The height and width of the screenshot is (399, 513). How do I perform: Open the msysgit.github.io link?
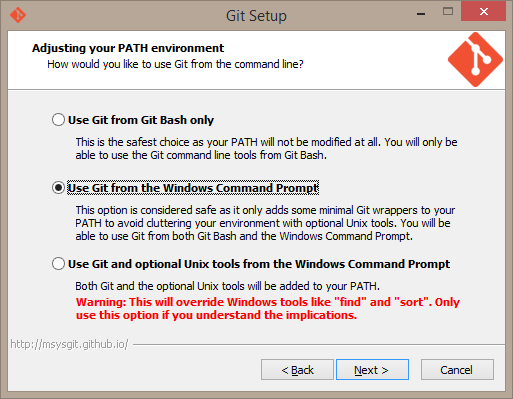(69, 344)
